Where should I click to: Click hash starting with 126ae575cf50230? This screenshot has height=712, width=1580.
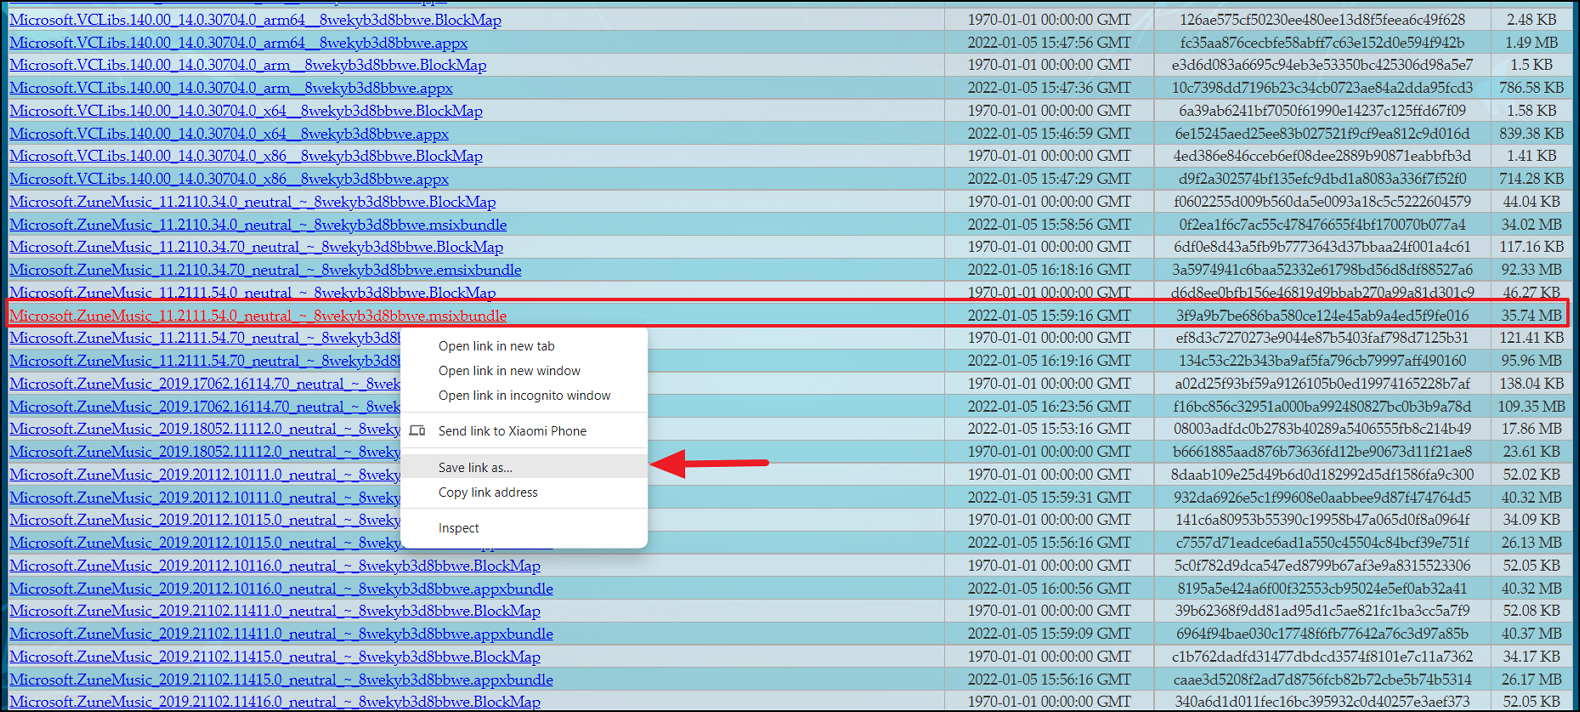[x=1322, y=20]
